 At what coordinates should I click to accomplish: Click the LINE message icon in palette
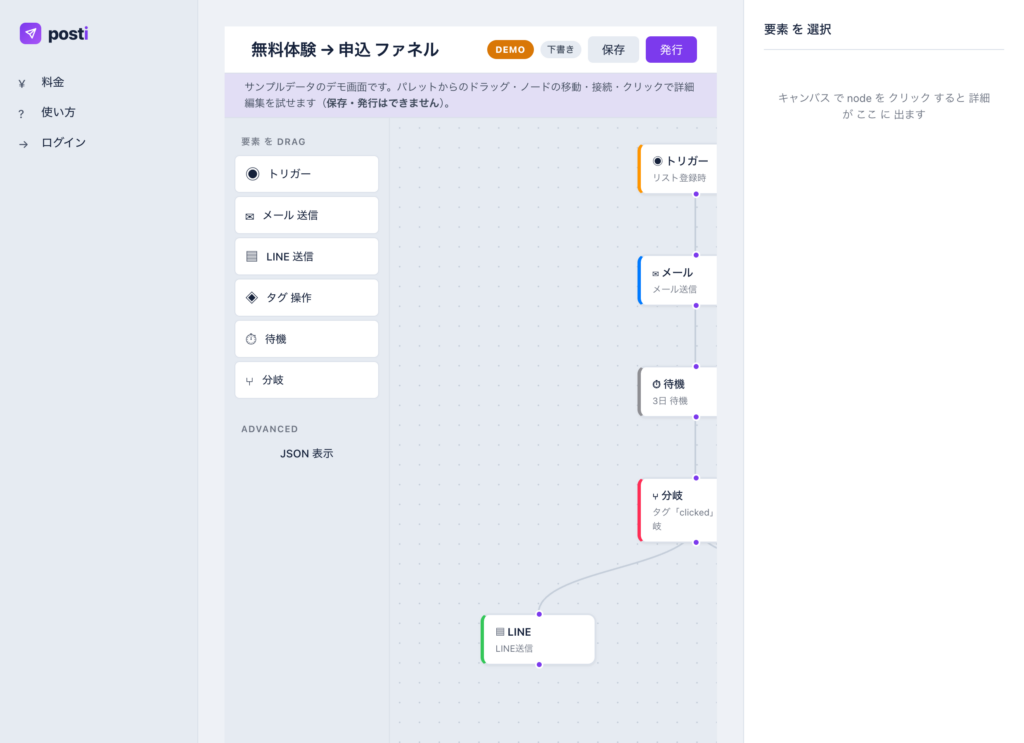coord(251,257)
